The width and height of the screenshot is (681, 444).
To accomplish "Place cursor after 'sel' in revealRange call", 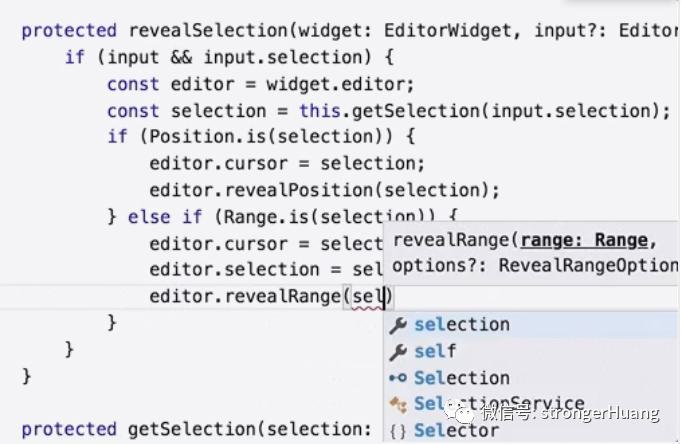I will [384, 297].
